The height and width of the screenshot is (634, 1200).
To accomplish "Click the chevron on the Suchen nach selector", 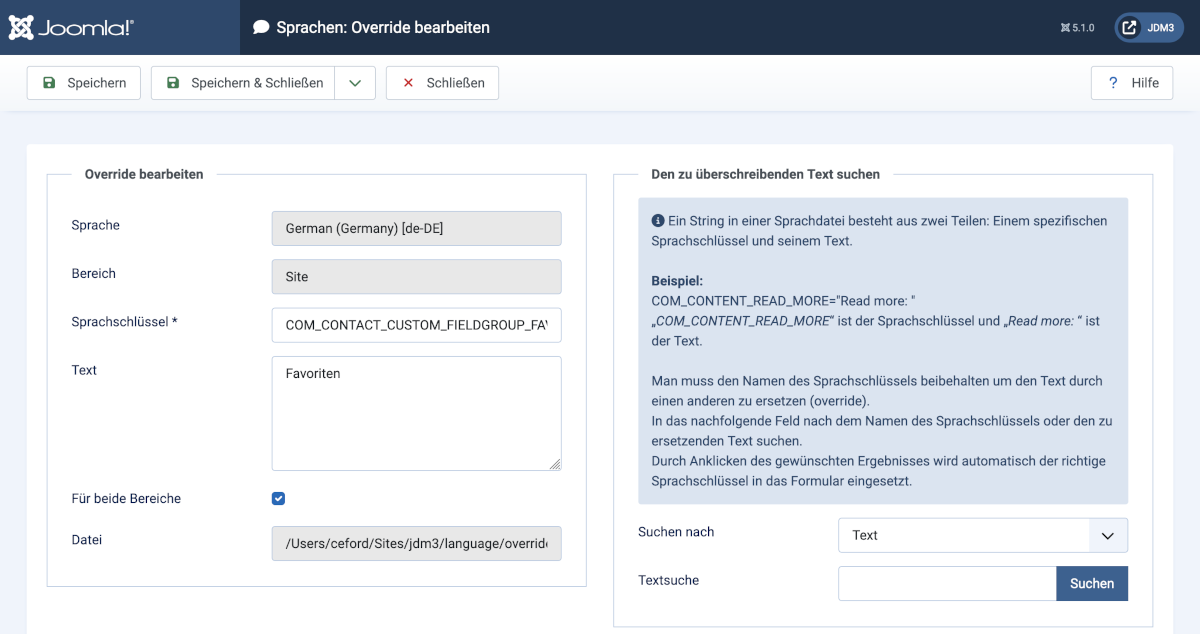I will coord(1107,535).
